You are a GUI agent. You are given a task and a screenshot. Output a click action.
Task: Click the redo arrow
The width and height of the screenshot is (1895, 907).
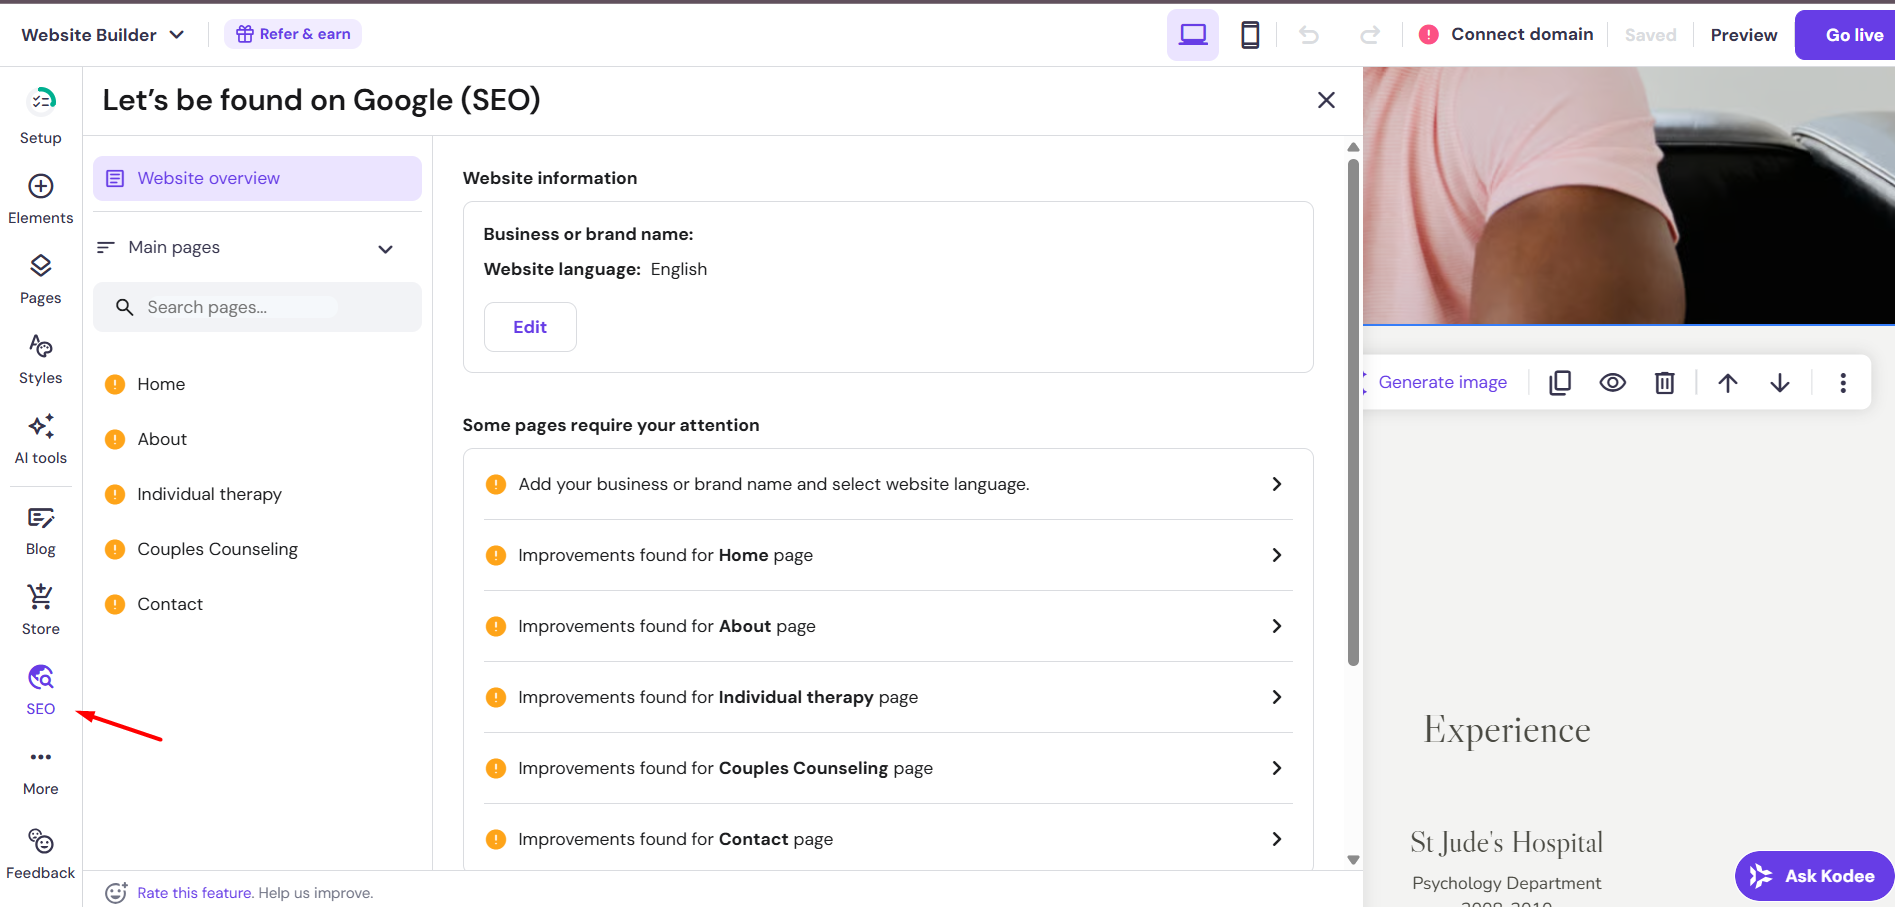coord(1370,35)
